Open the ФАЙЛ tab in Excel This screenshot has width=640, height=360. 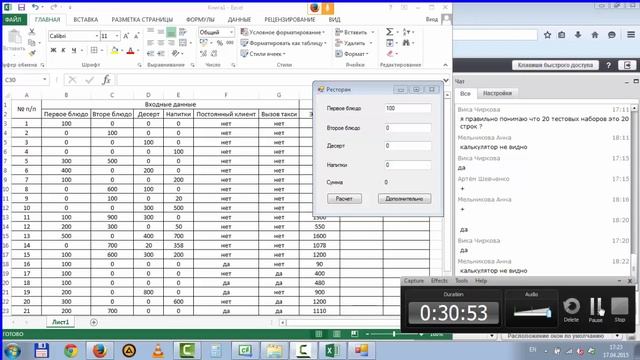pos(14,20)
